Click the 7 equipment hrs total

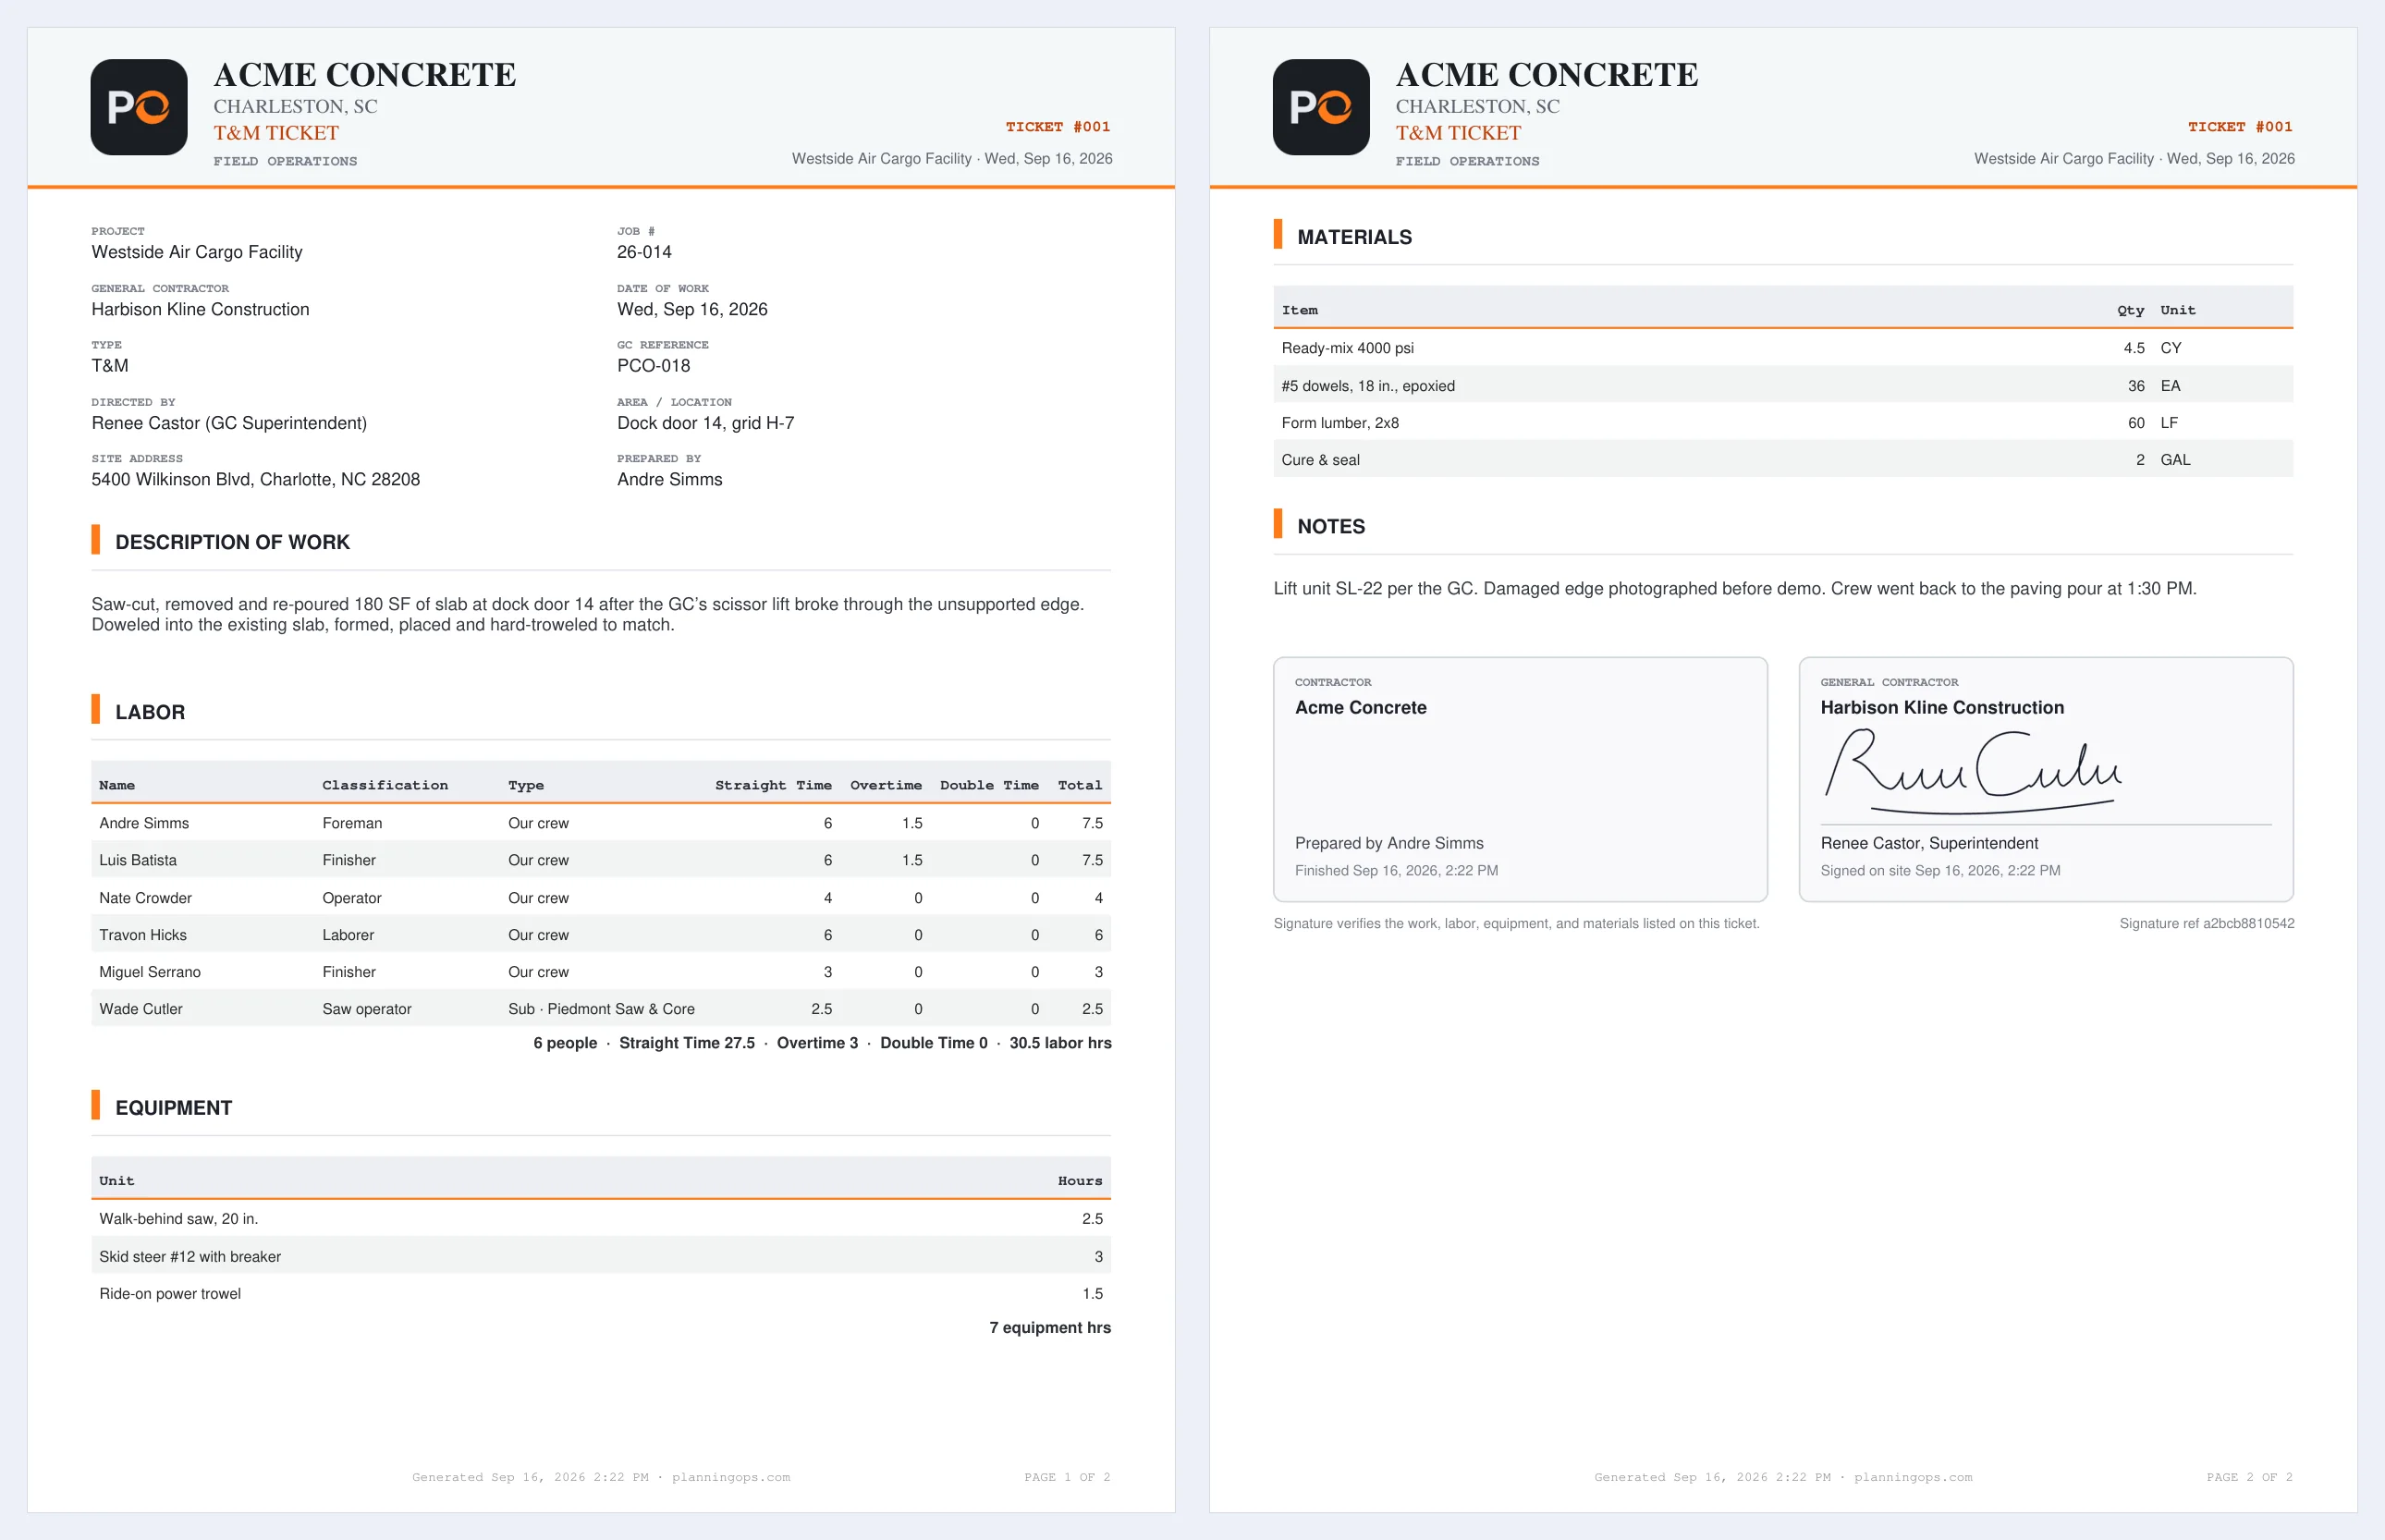coord(1050,1328)
